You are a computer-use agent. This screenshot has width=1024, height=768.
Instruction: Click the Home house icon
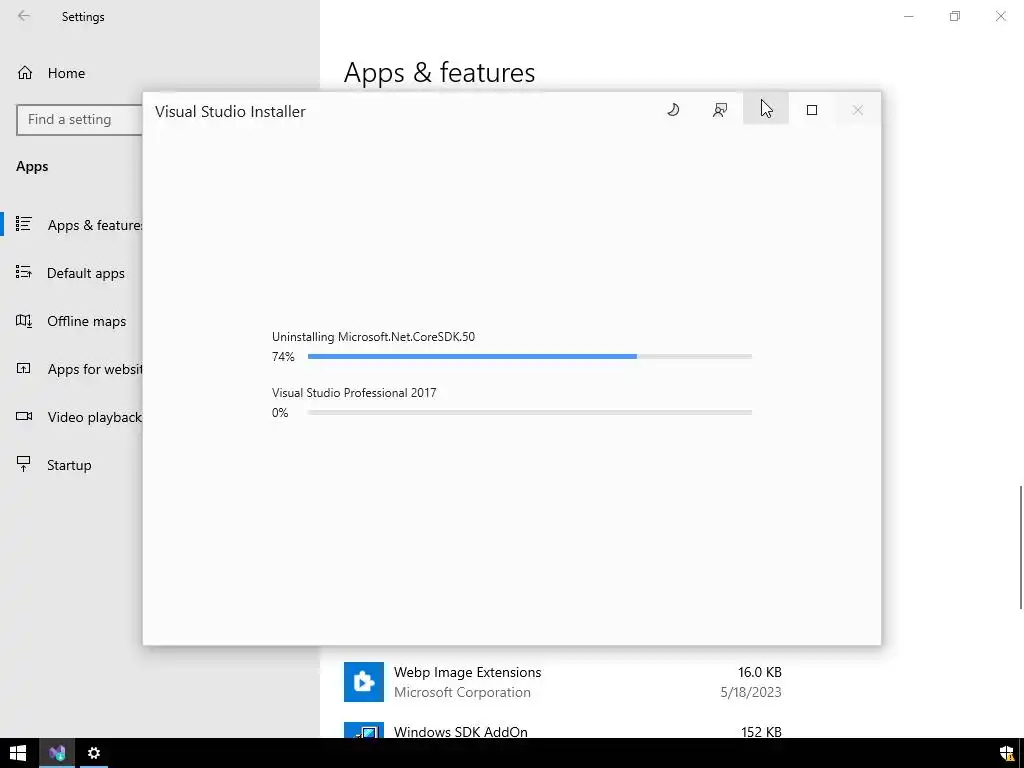click(25, 72)
